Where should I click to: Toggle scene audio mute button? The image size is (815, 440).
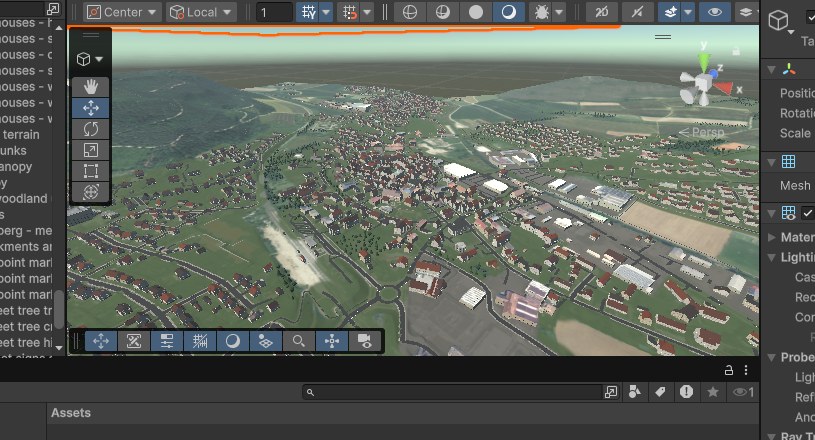(637, 12)
